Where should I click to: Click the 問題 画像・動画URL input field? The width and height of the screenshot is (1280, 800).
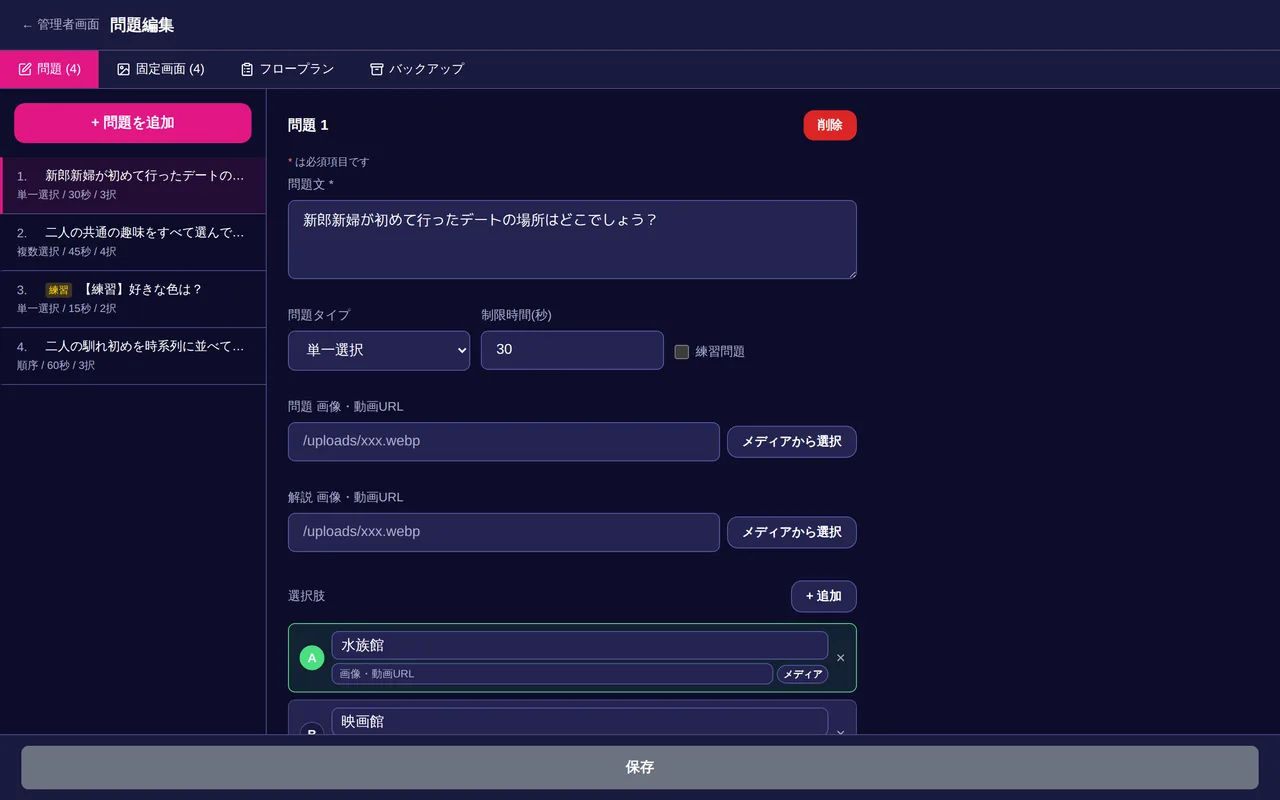point(504,442)
